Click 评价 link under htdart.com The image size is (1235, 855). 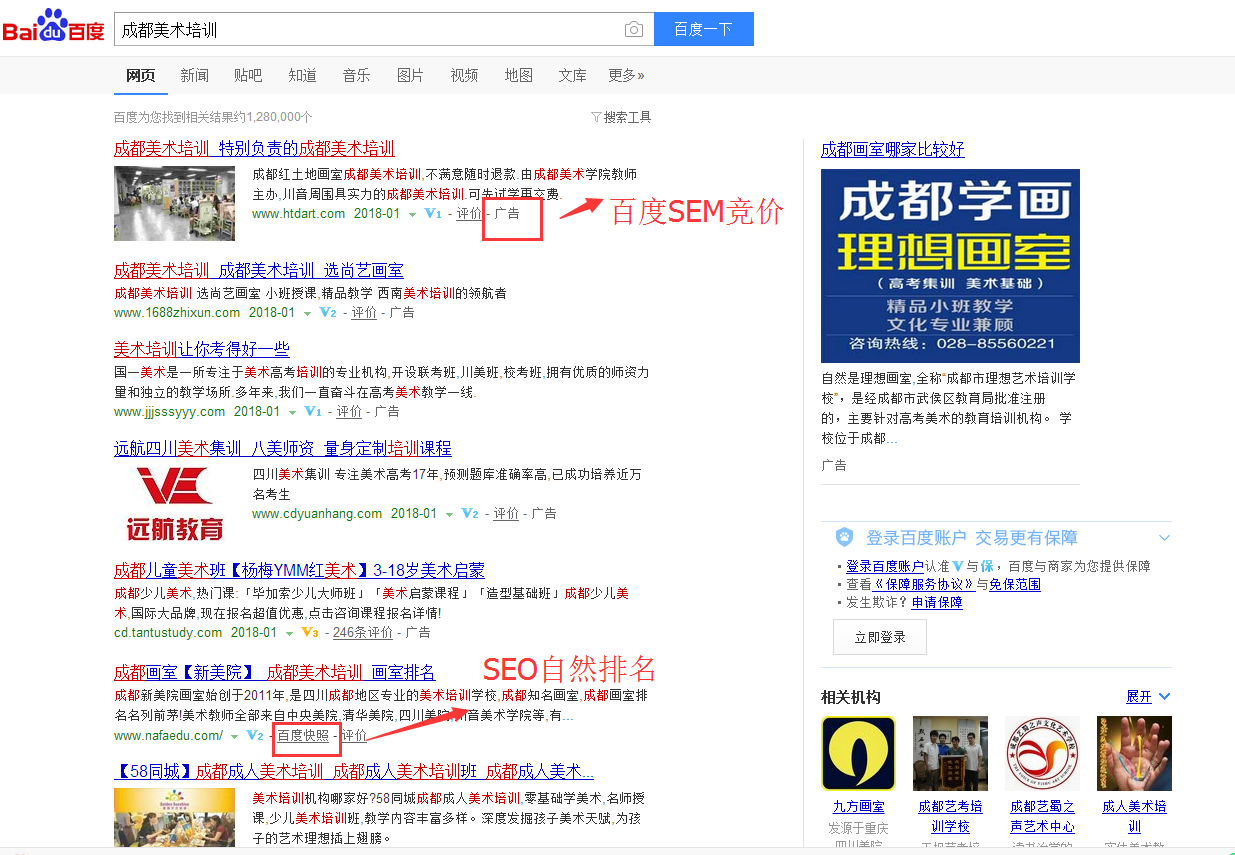pos(468,214)
